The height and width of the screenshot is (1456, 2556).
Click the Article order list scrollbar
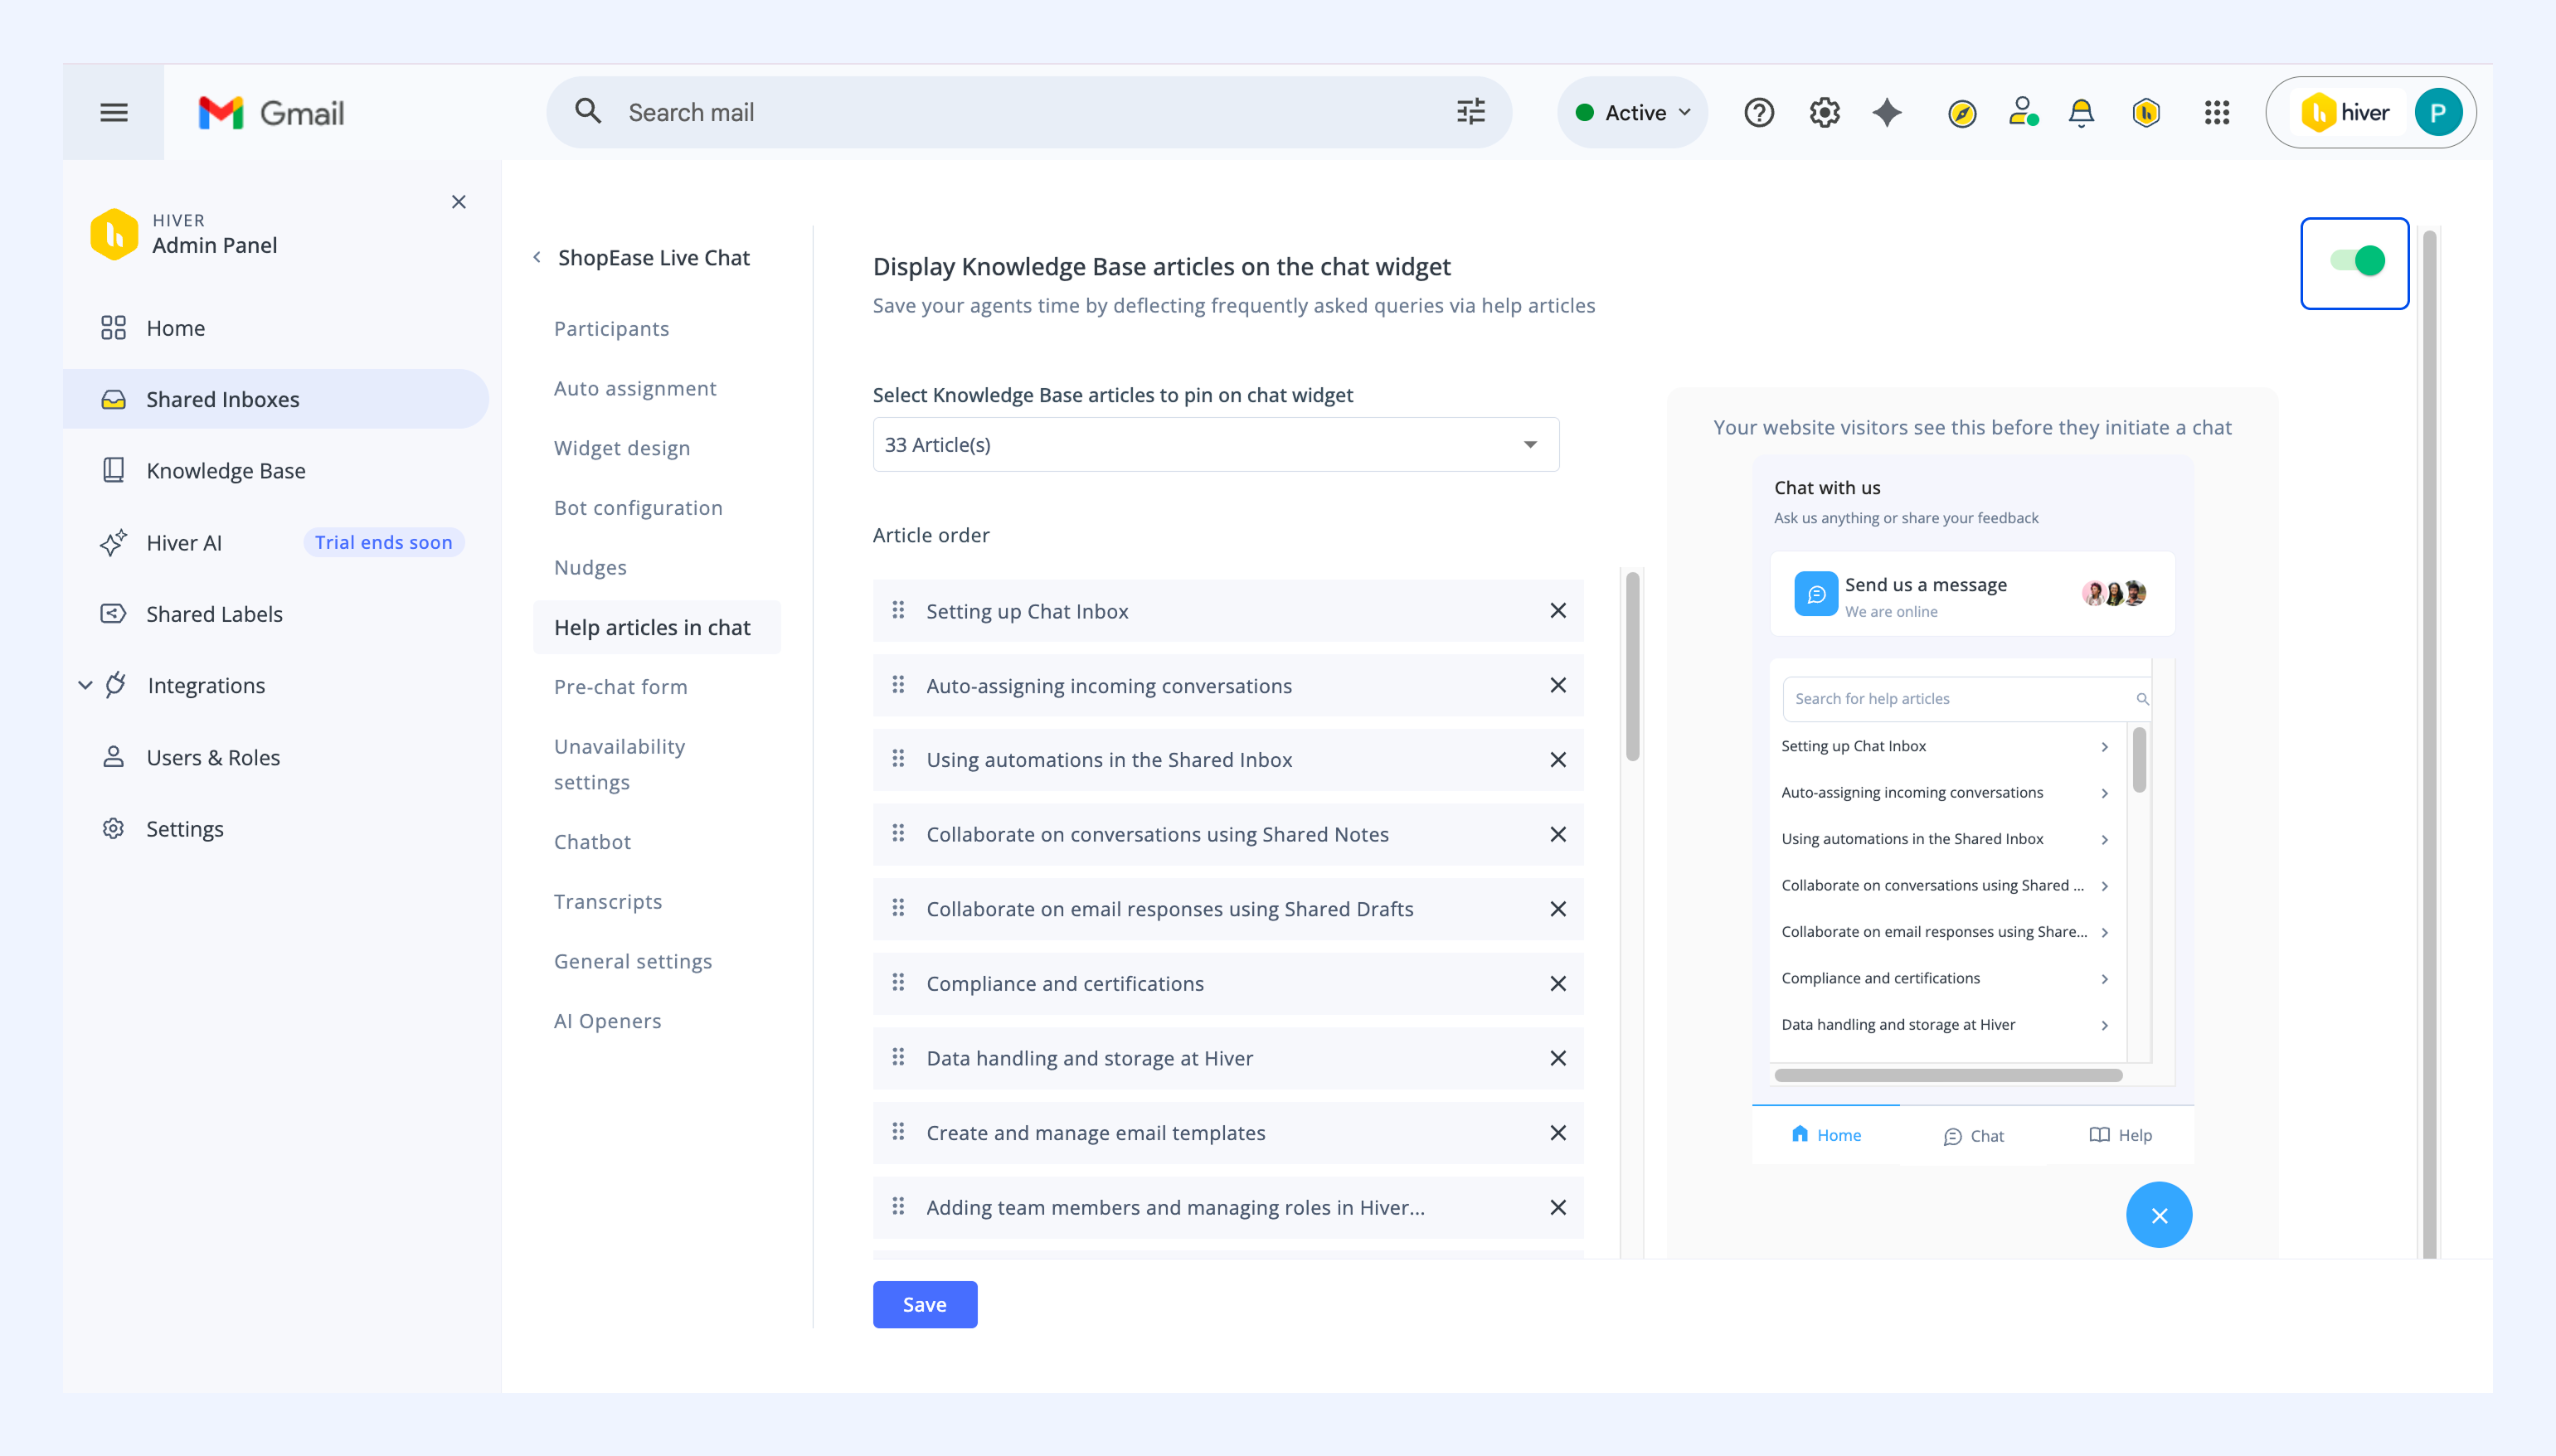[1632, 666]
